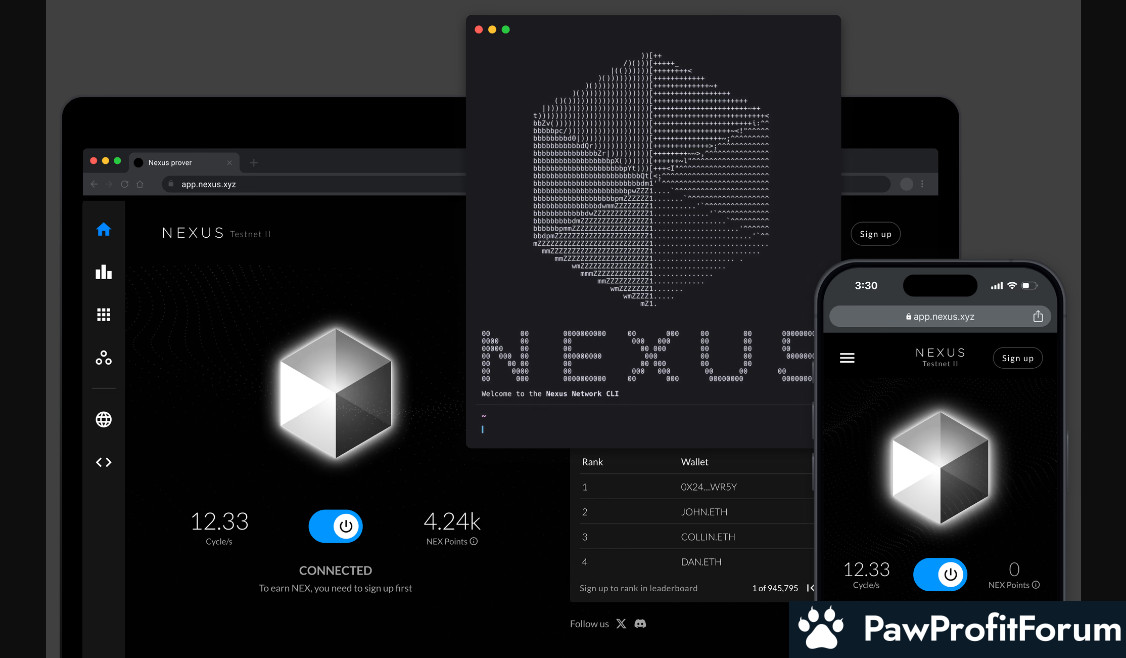Open the Home icon in the Nexus sidebar
Screen dimensions: 1126x658
[103, 229]
